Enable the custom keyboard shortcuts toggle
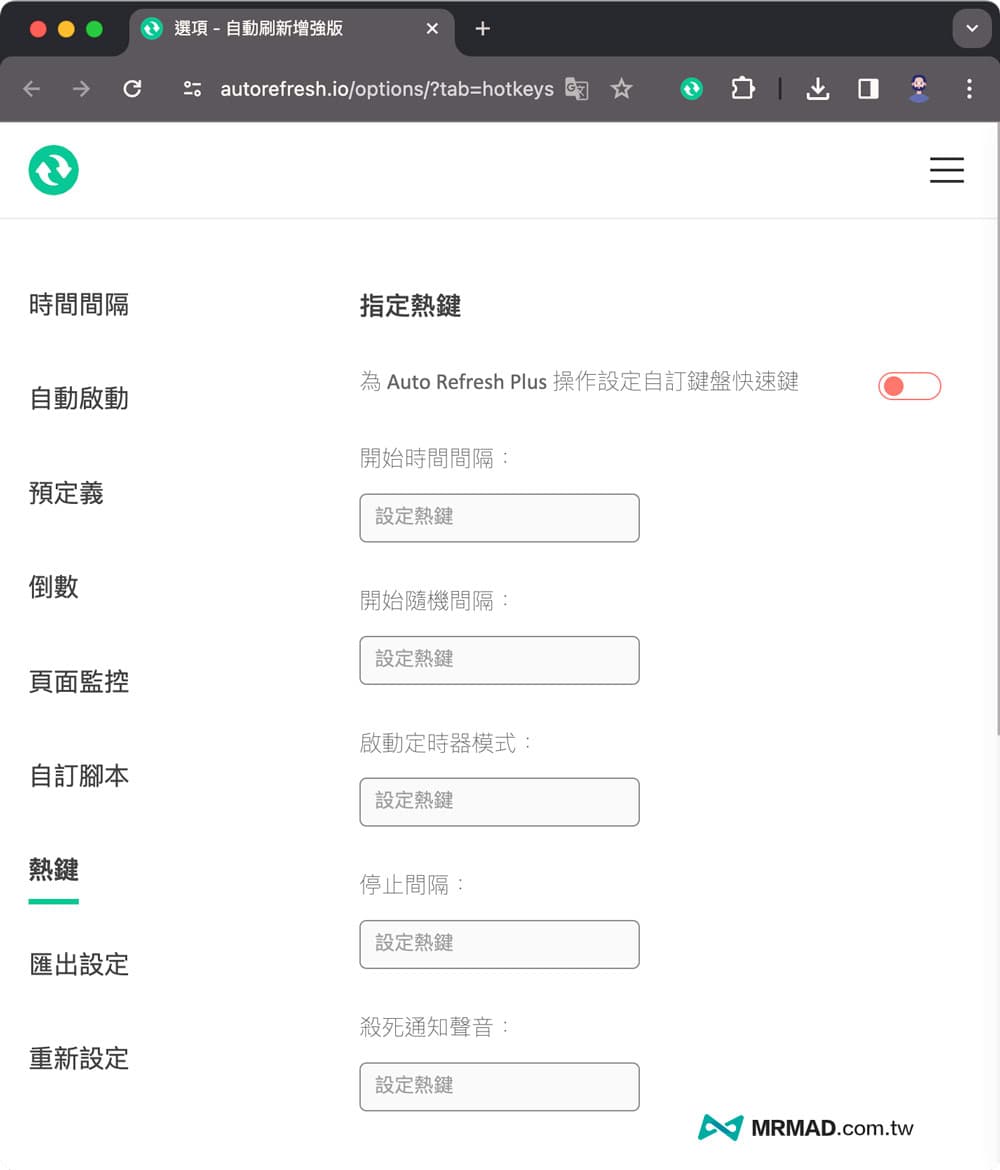The height and width of the screenshot is (1170, 1000). [909, 386]
